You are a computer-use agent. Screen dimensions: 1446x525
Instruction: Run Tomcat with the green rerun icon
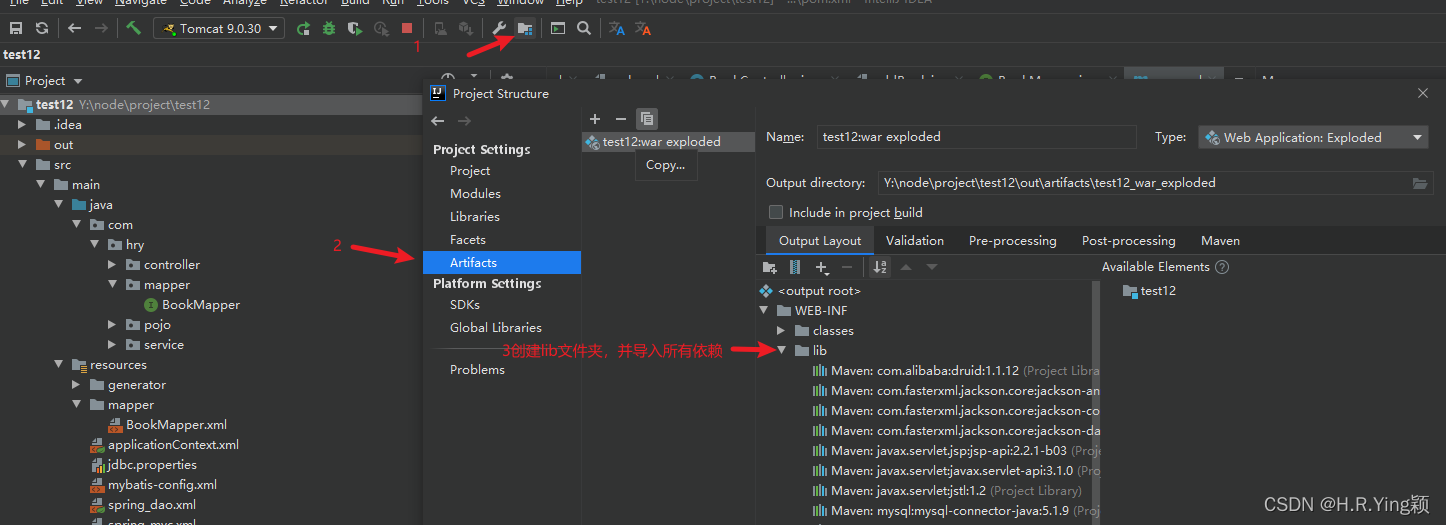coord(304,29)
